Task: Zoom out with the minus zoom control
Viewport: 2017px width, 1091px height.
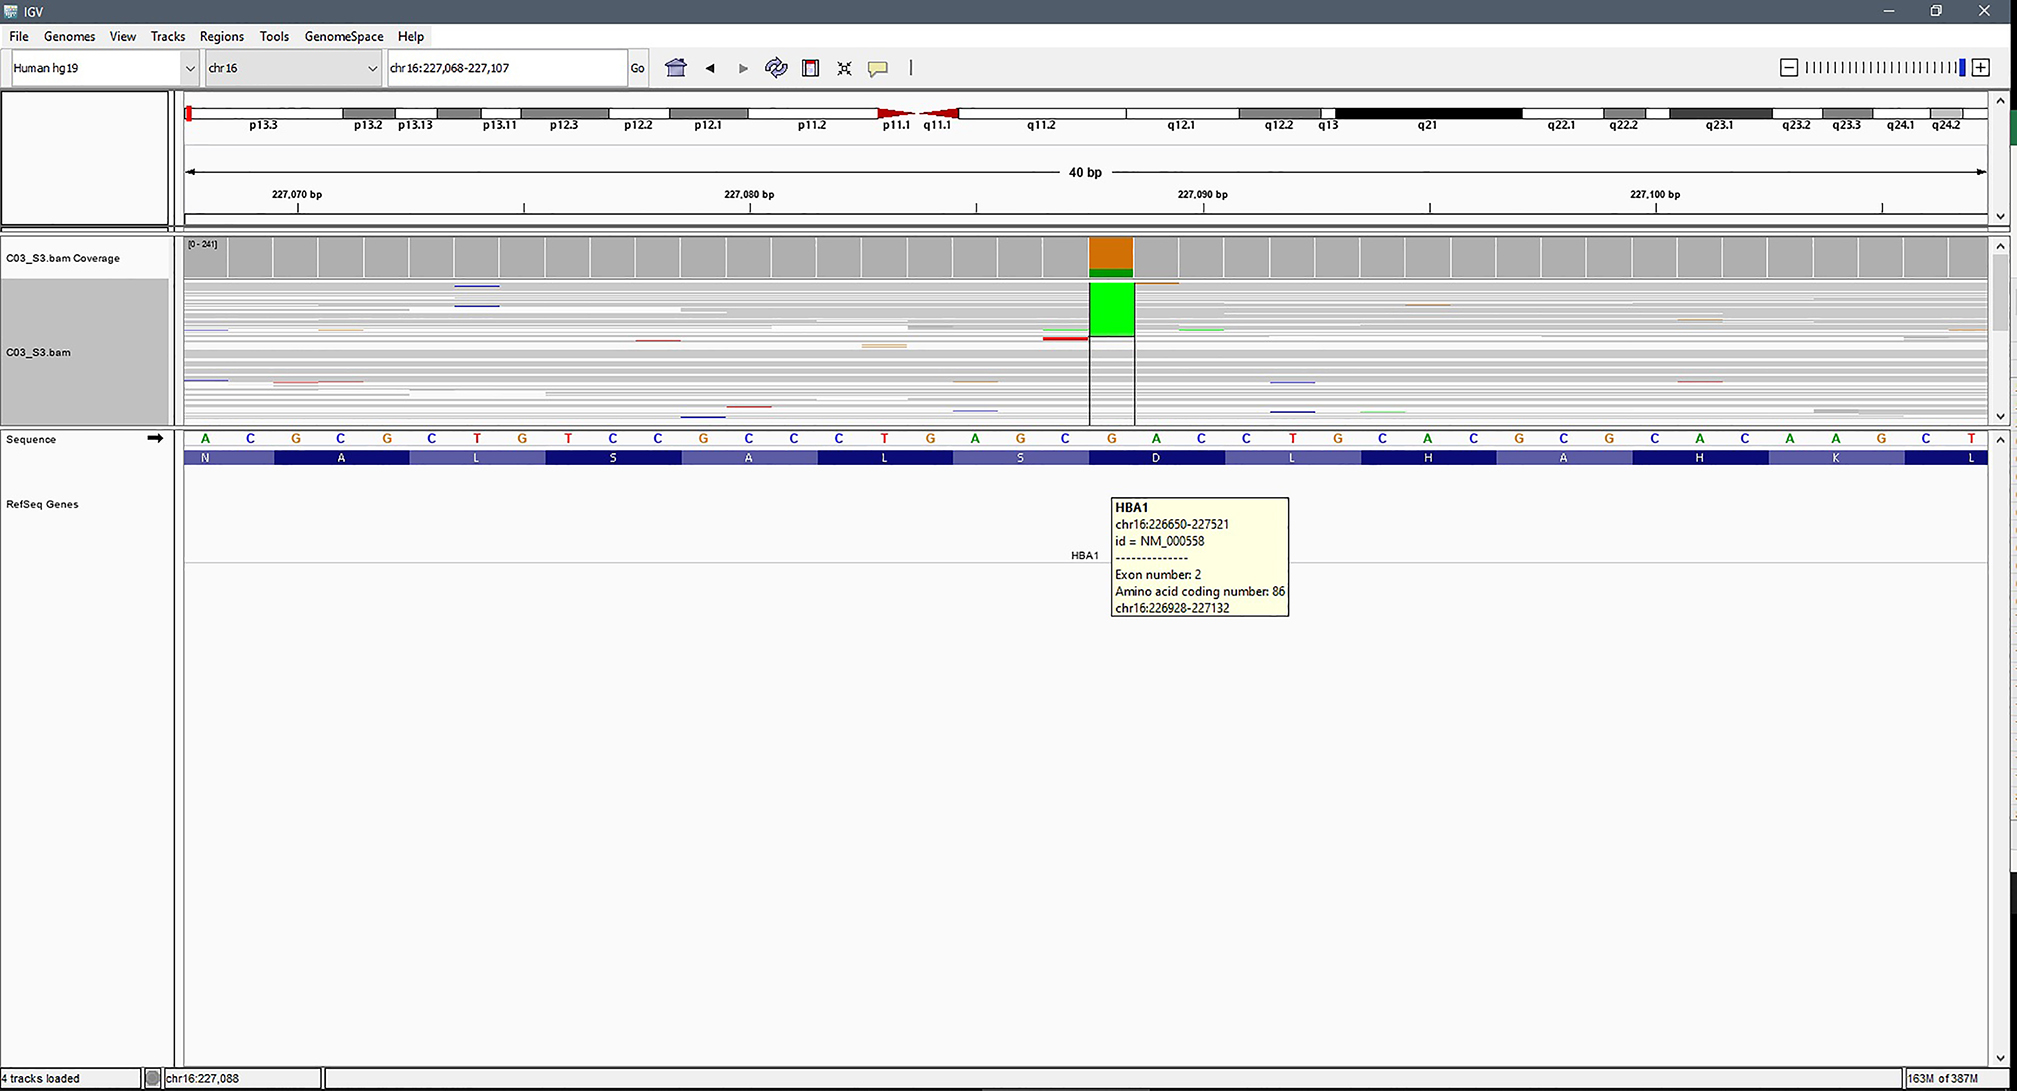Action: (x=1789, y=67)
